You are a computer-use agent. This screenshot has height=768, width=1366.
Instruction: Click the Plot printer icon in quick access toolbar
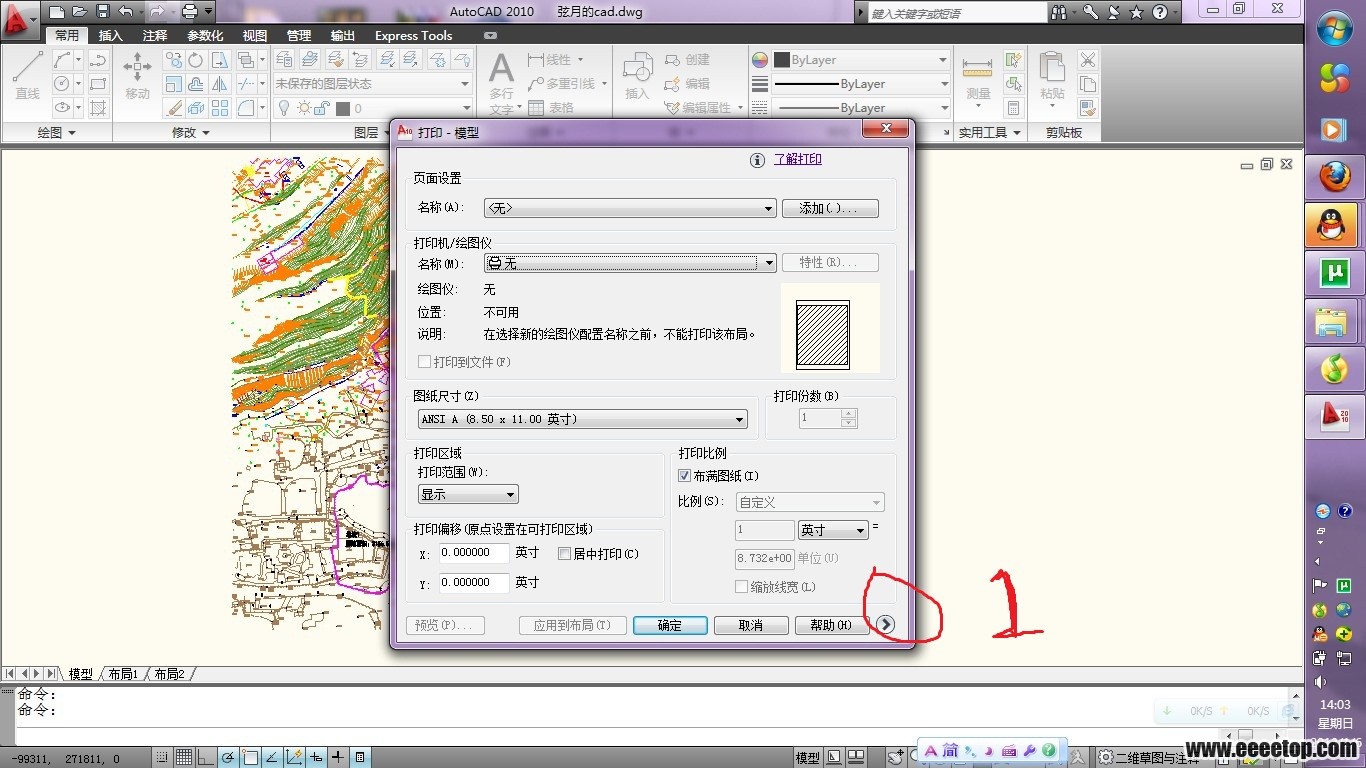pos(190,12)
